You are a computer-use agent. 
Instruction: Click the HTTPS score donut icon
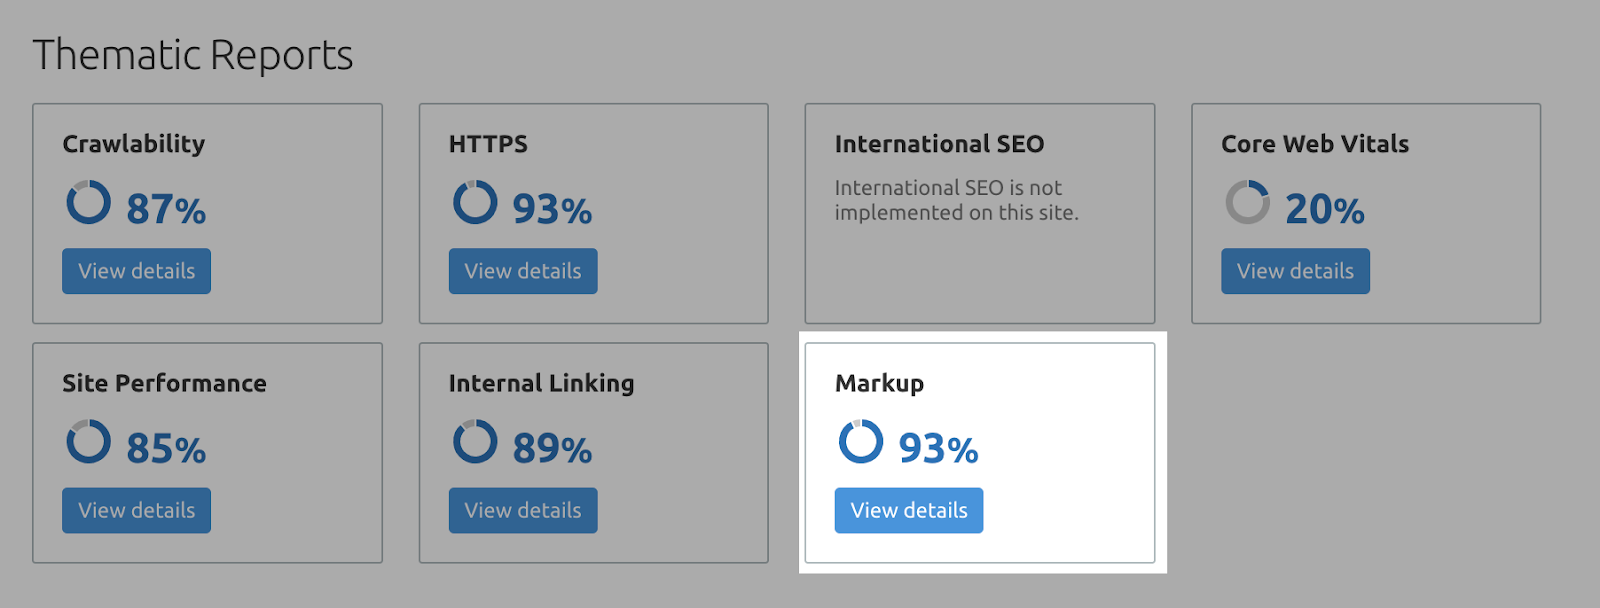pos(475,202)
